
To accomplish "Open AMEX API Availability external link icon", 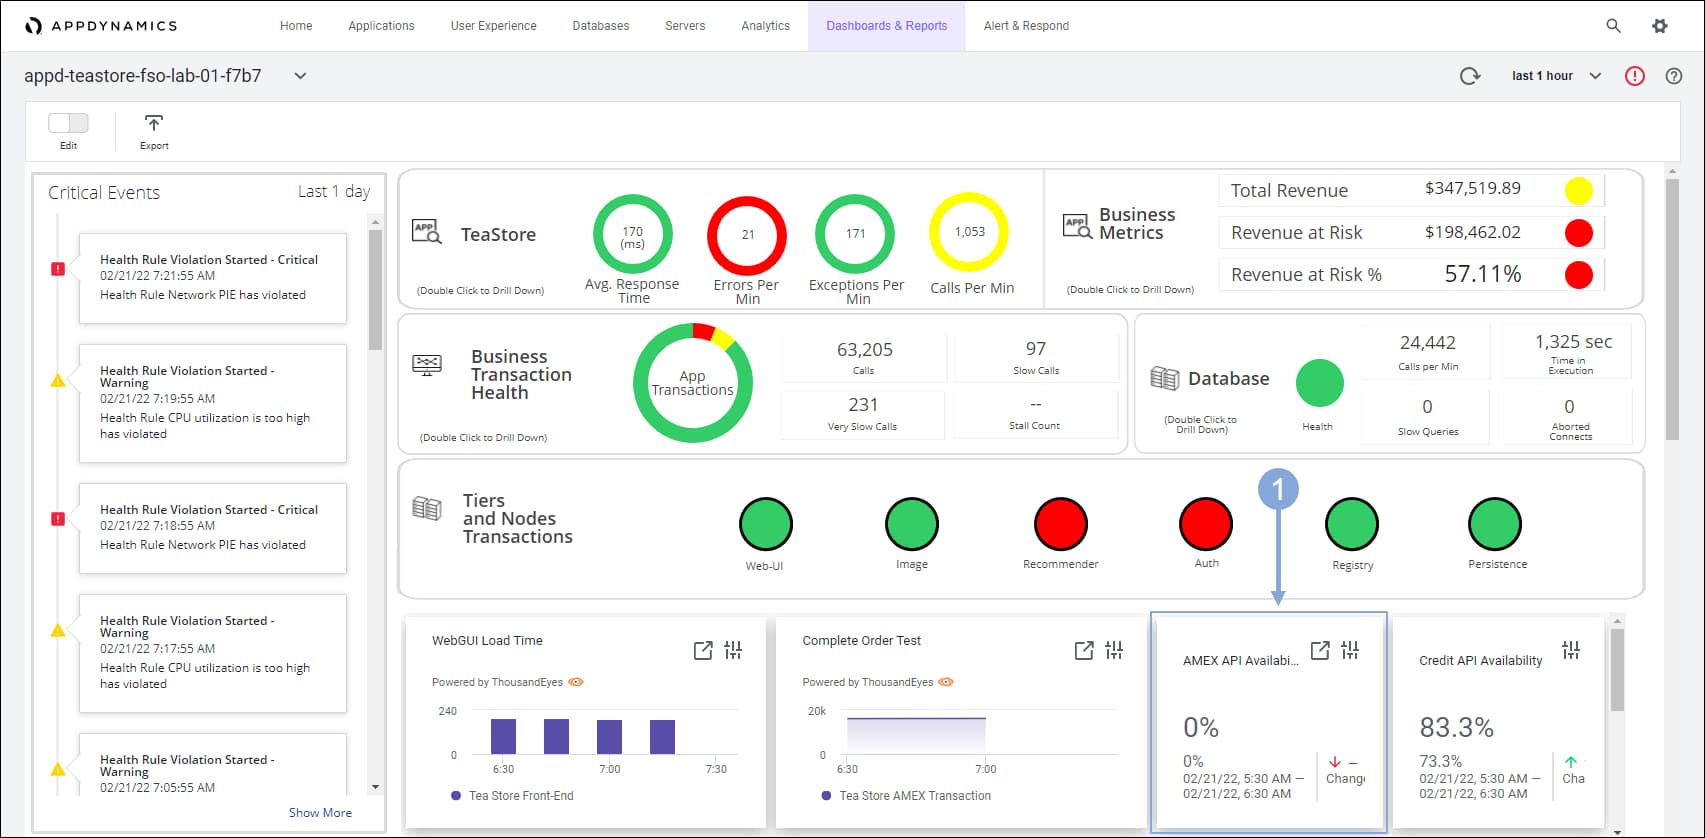I will [x=1320, y=651].
